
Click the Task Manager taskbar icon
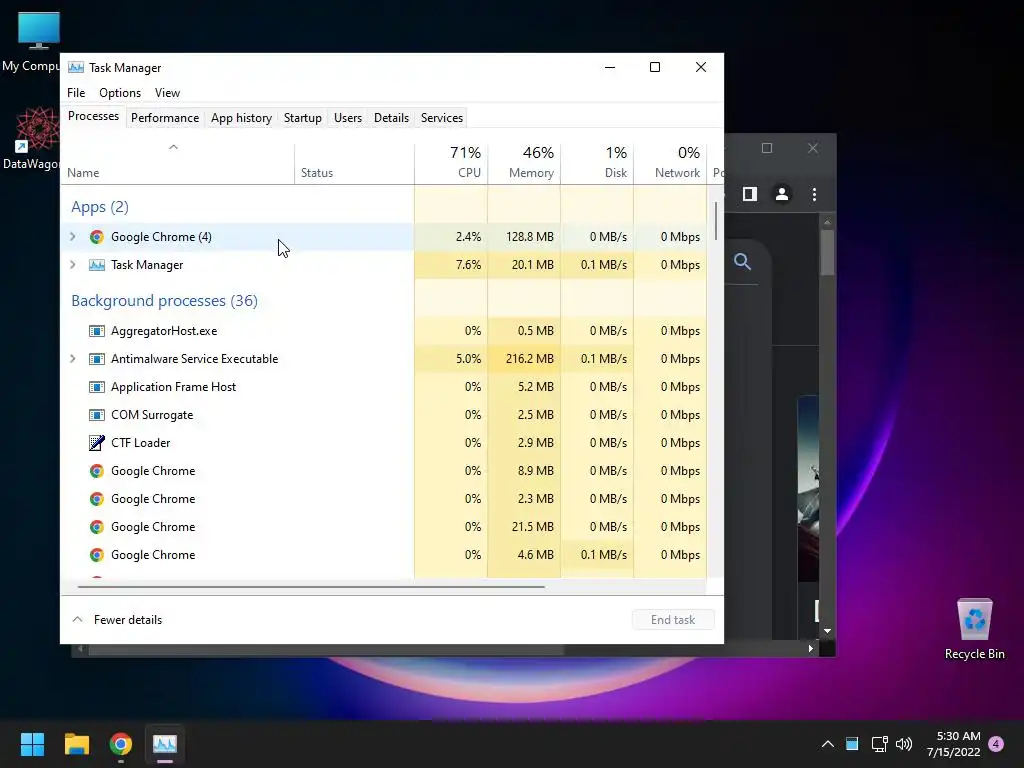pos(165,744)
